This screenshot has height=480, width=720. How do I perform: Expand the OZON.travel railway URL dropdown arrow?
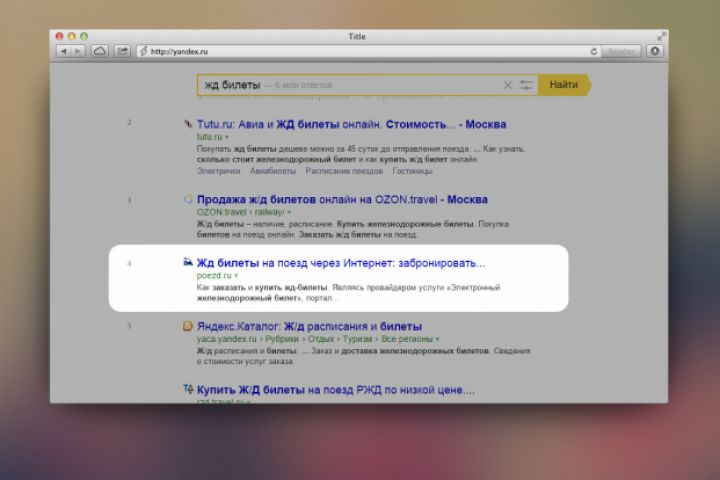point(289,213)
